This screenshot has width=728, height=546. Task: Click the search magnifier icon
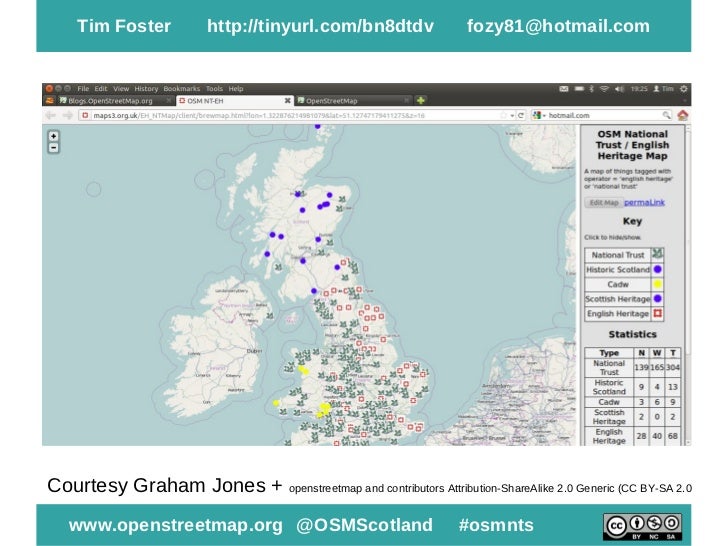(x=666, y=115)
